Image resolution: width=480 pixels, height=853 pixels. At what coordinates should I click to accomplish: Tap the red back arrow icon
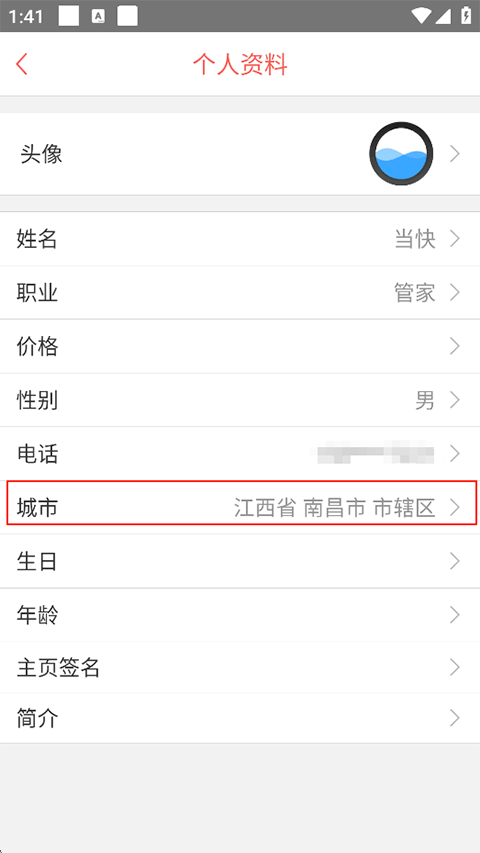(x=22, y=64)
